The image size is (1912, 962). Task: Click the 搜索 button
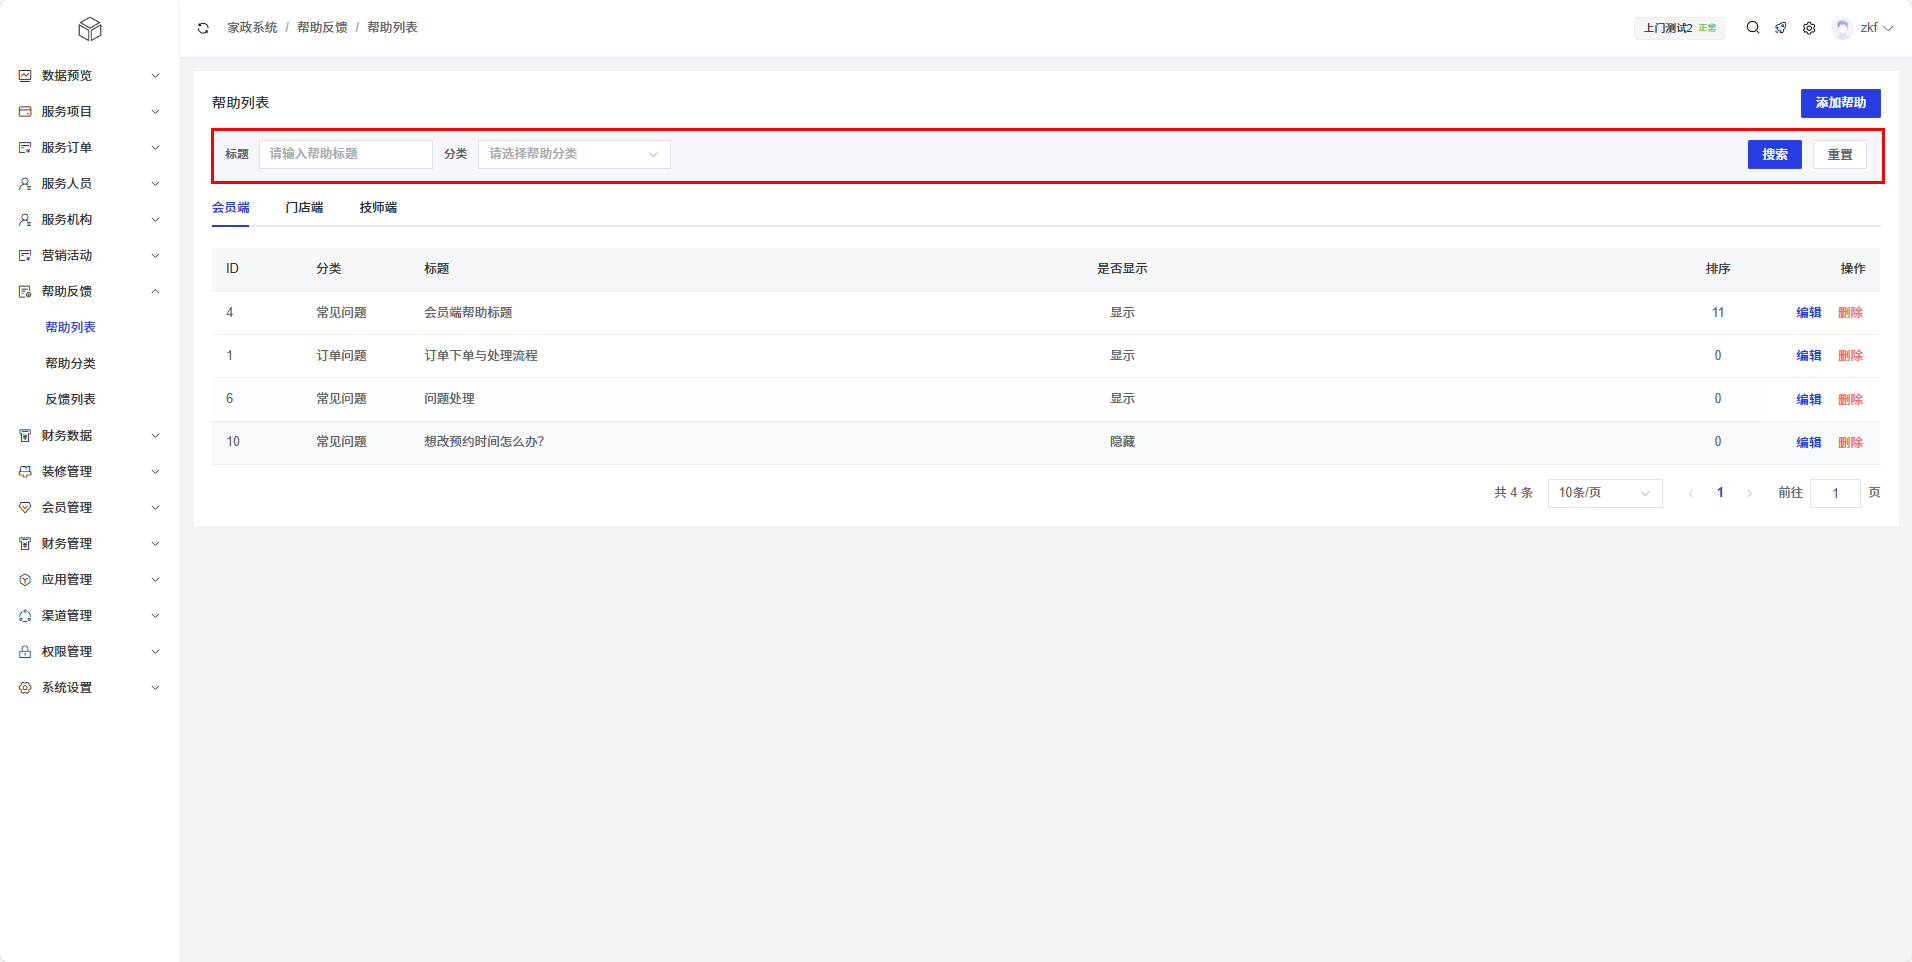click(1775, 154)
